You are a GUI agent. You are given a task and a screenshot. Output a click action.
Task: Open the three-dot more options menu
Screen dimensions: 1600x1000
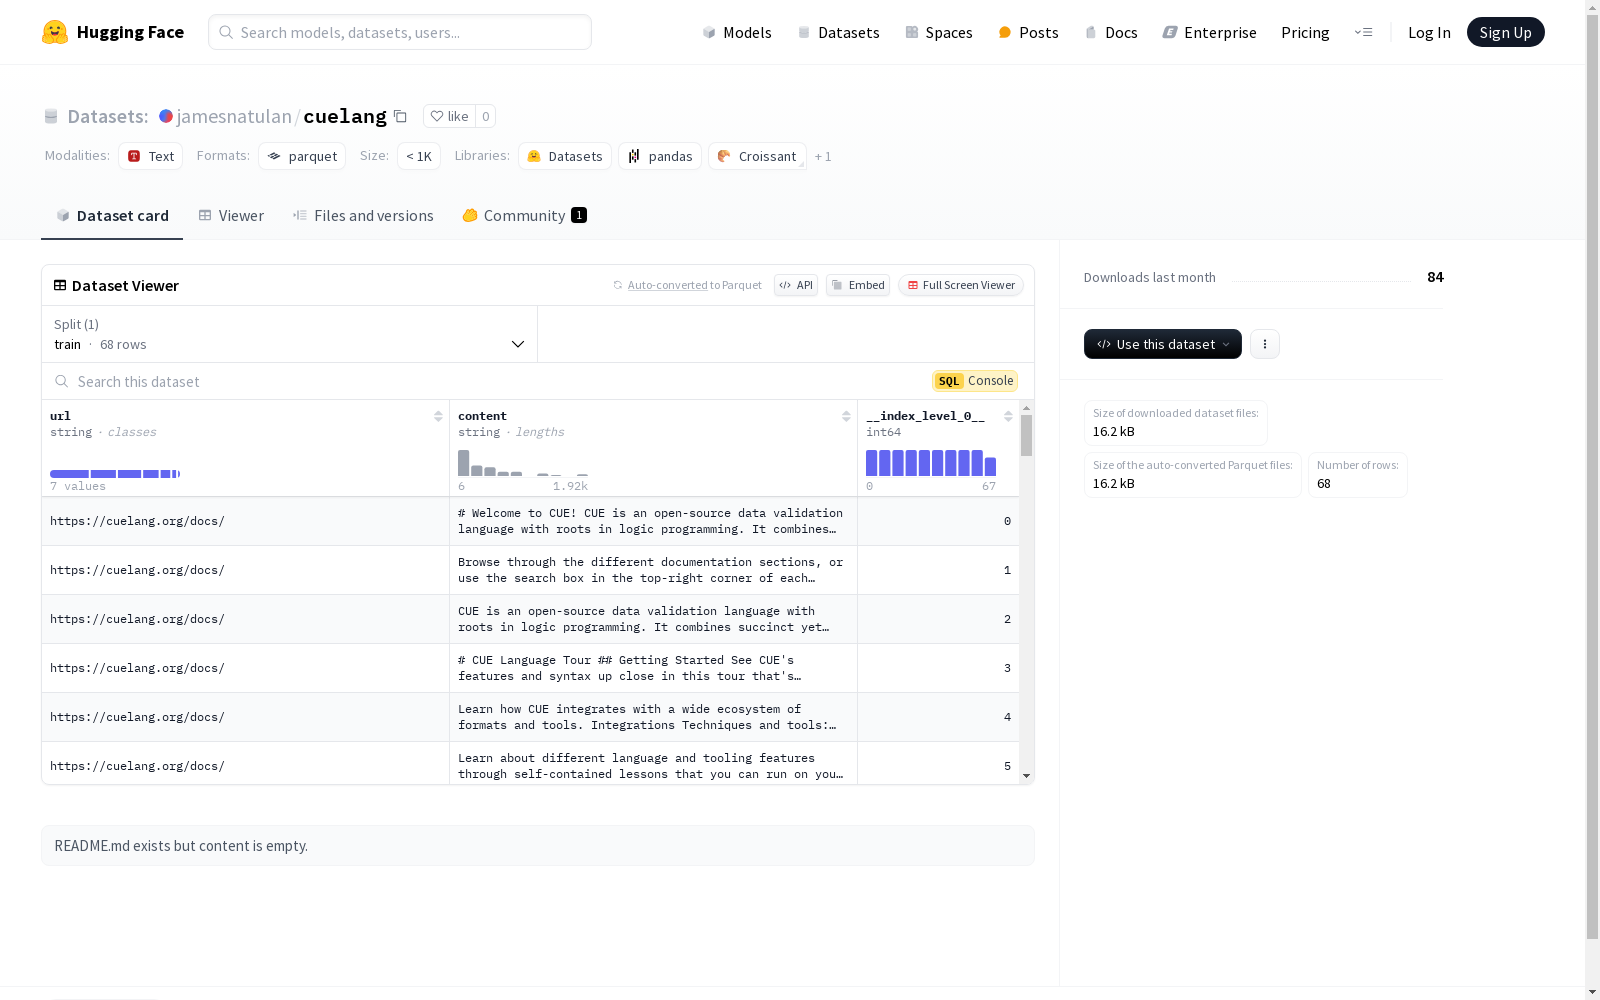(x=1264, y=344)
